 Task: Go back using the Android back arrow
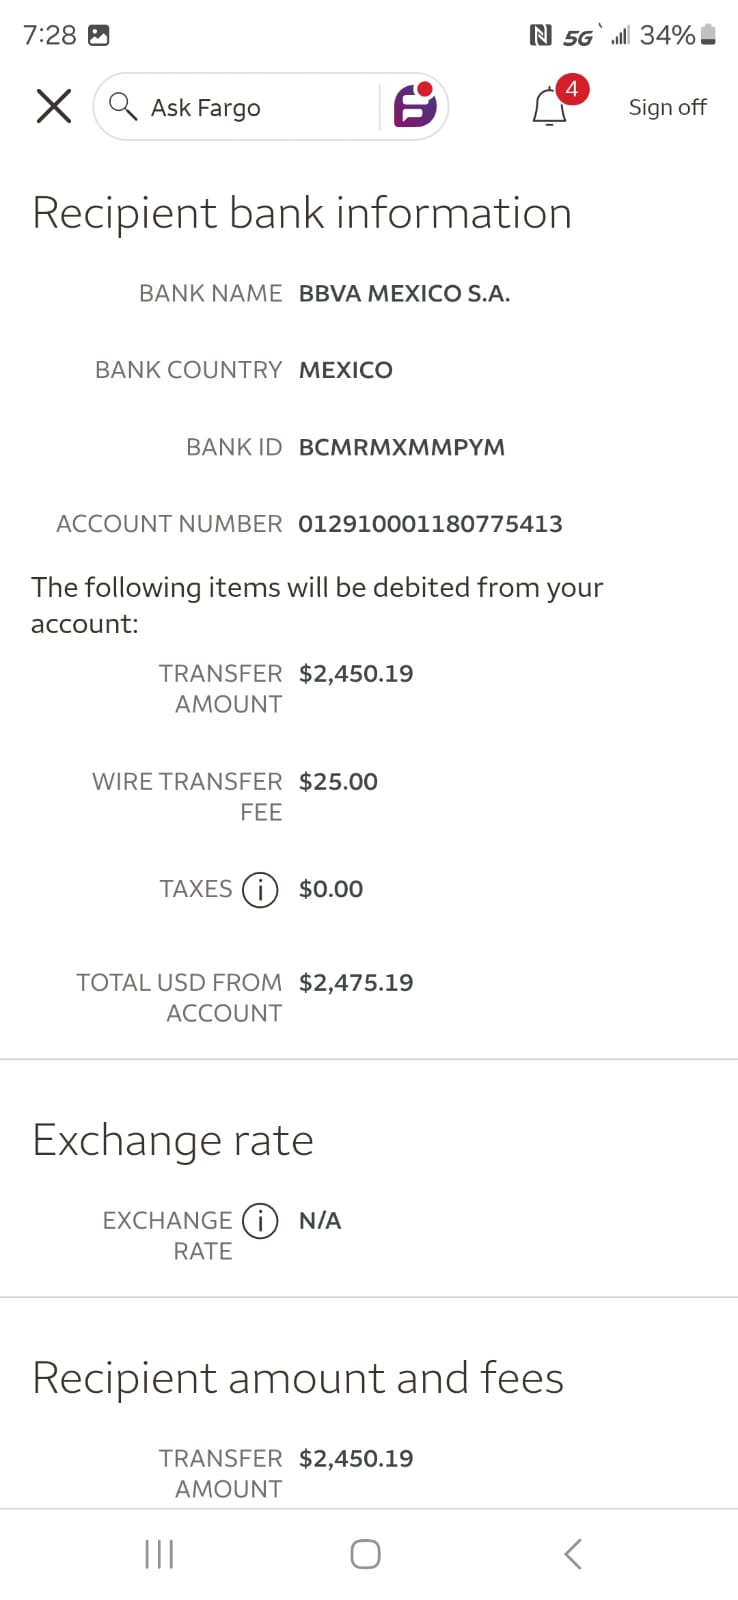[x=572, y=1554]
